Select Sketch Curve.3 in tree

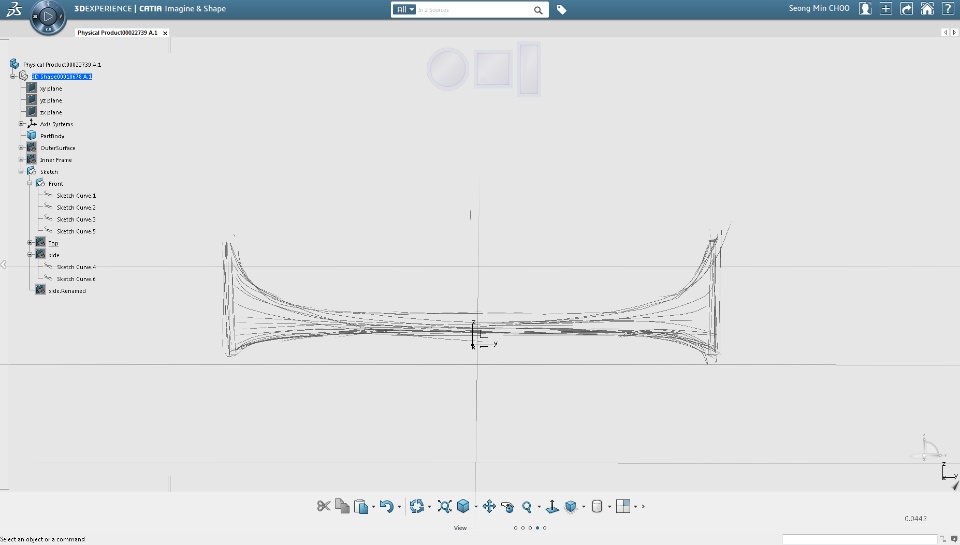[x=76, y=219]
